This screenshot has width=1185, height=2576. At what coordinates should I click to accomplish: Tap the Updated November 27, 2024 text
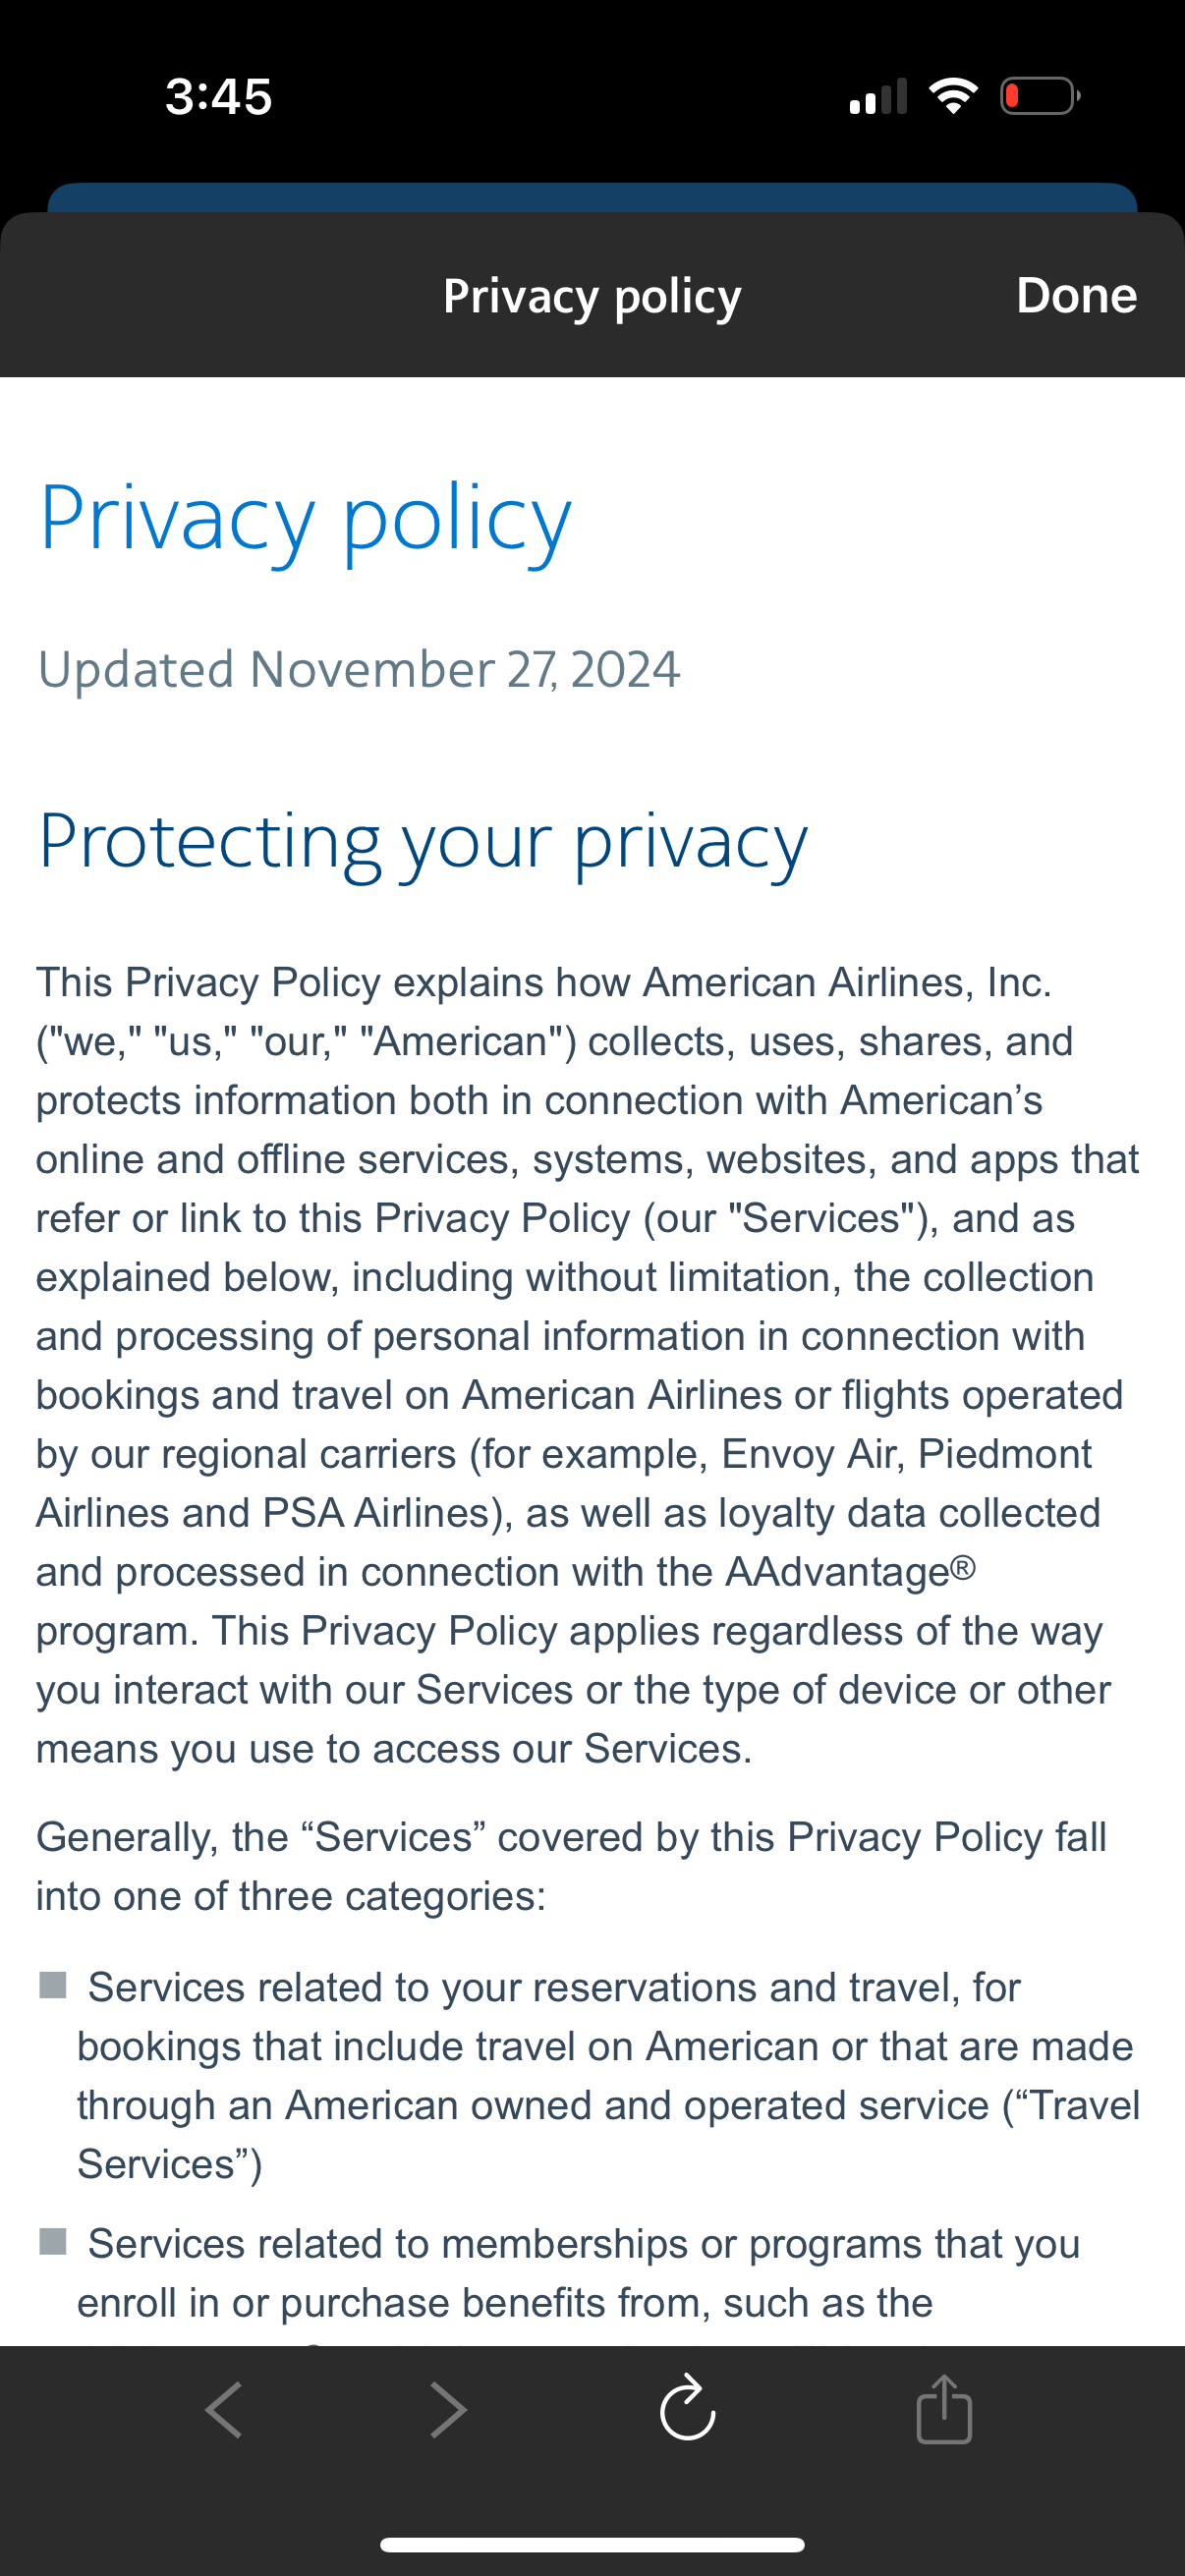pos(357,668)
